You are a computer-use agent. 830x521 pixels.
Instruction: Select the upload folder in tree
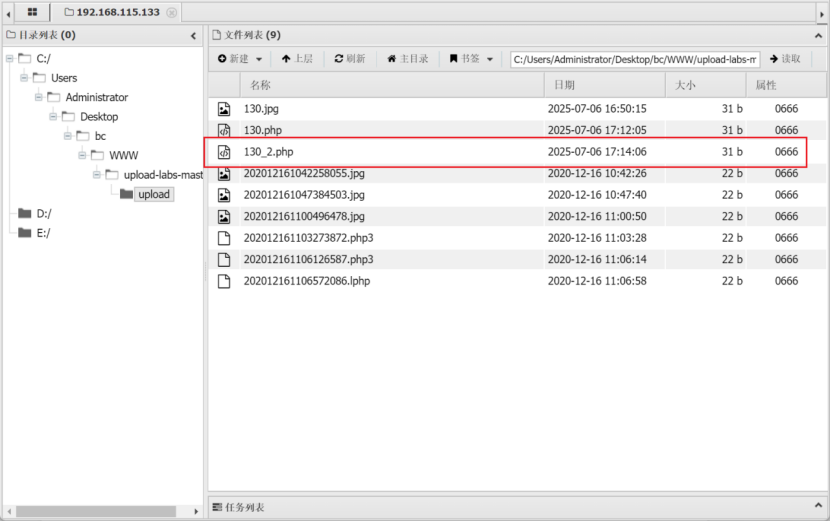pyautogui.click(x=154, y=194)
